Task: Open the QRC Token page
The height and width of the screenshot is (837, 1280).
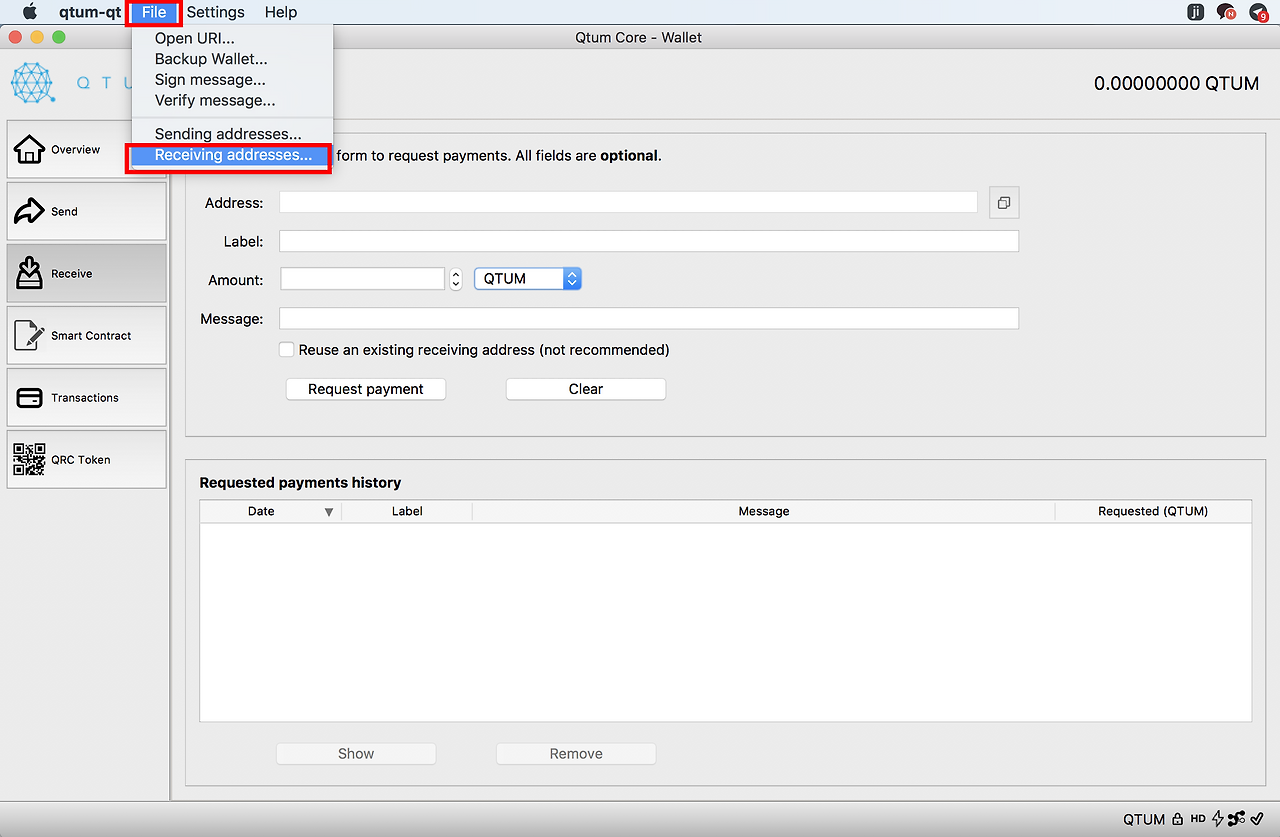Action: (x=87, y=460)
